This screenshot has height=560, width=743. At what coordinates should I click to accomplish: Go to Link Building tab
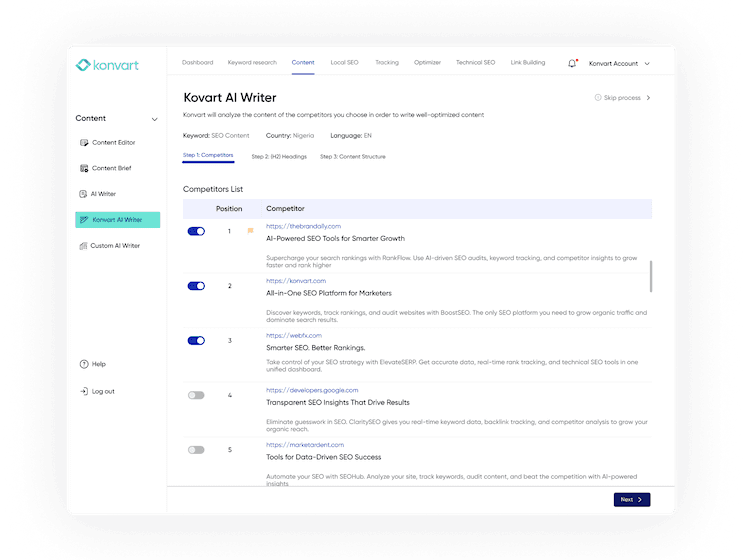coord(528,63)
